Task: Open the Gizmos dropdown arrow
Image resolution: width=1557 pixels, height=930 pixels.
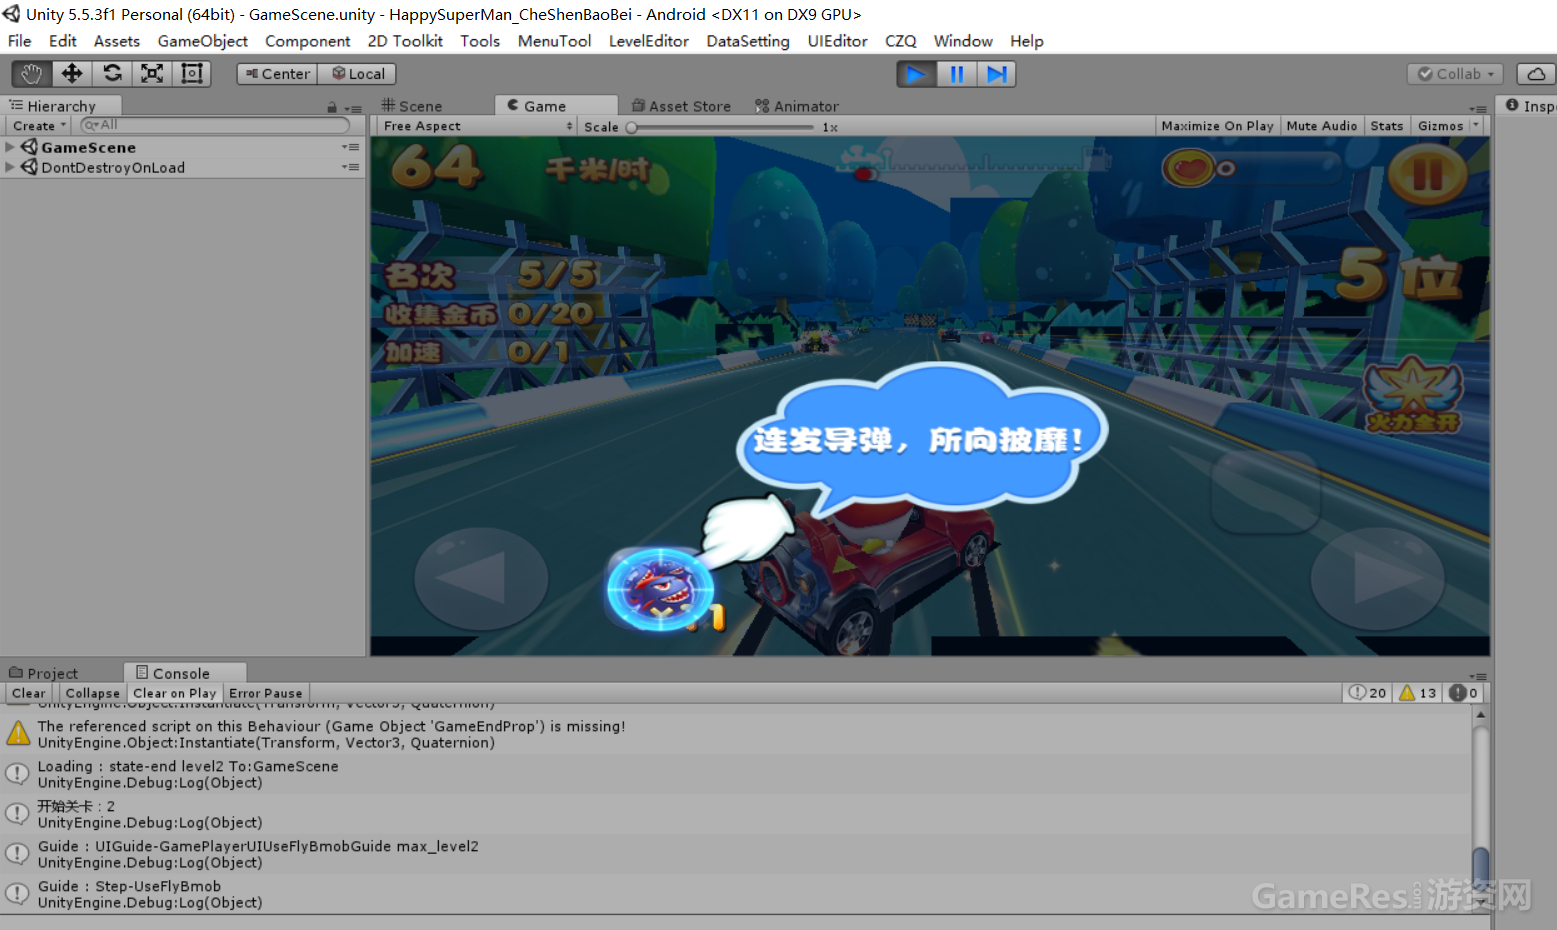Action: pyautogui.click(x=1475, y=125)
